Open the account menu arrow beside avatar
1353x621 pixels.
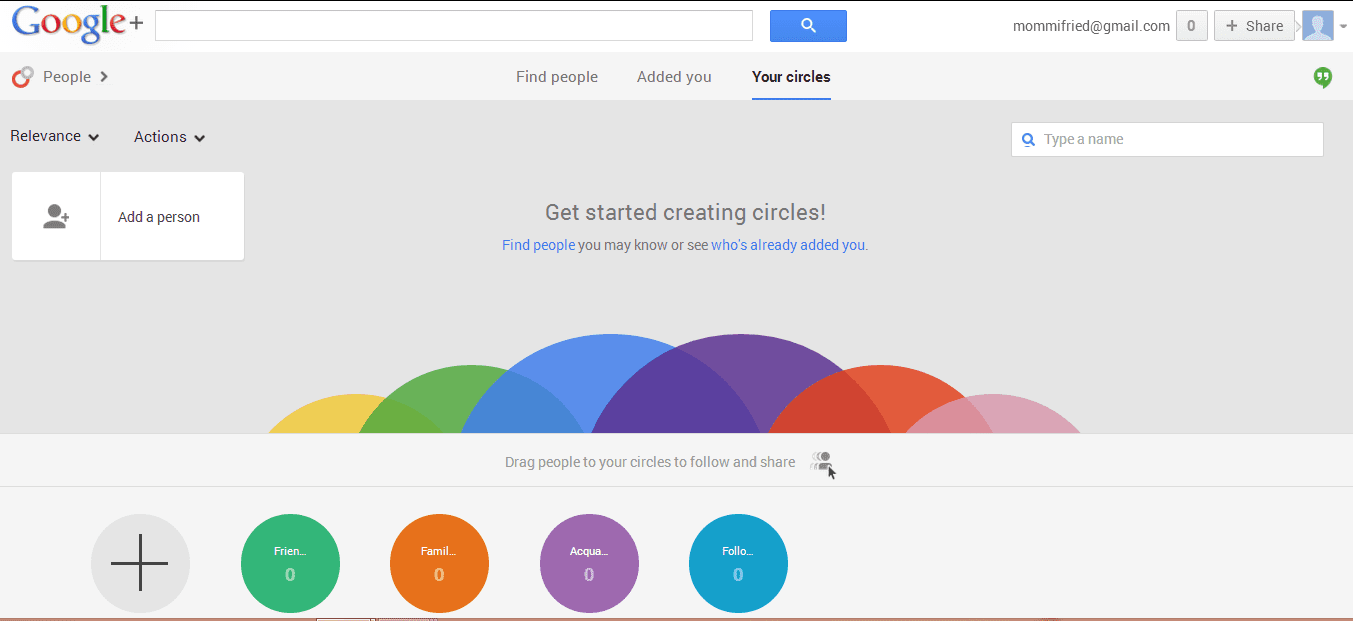coord(1343,27)
